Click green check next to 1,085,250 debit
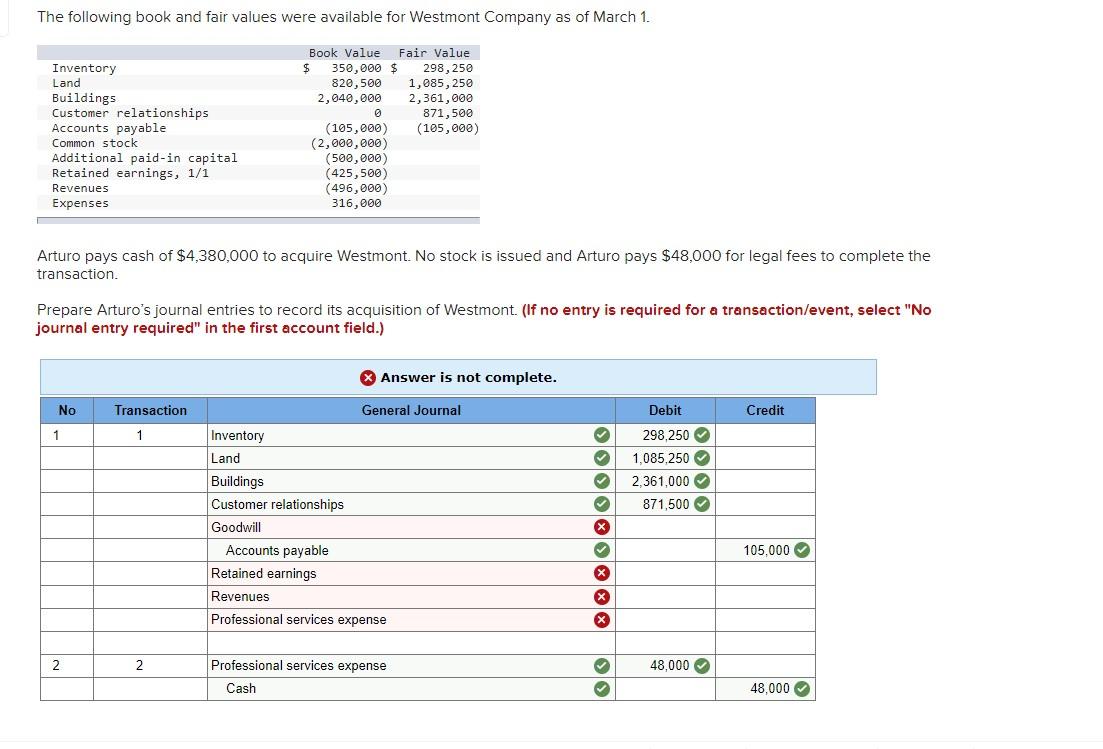The image size is (1103, 749). tap(702, 459)
